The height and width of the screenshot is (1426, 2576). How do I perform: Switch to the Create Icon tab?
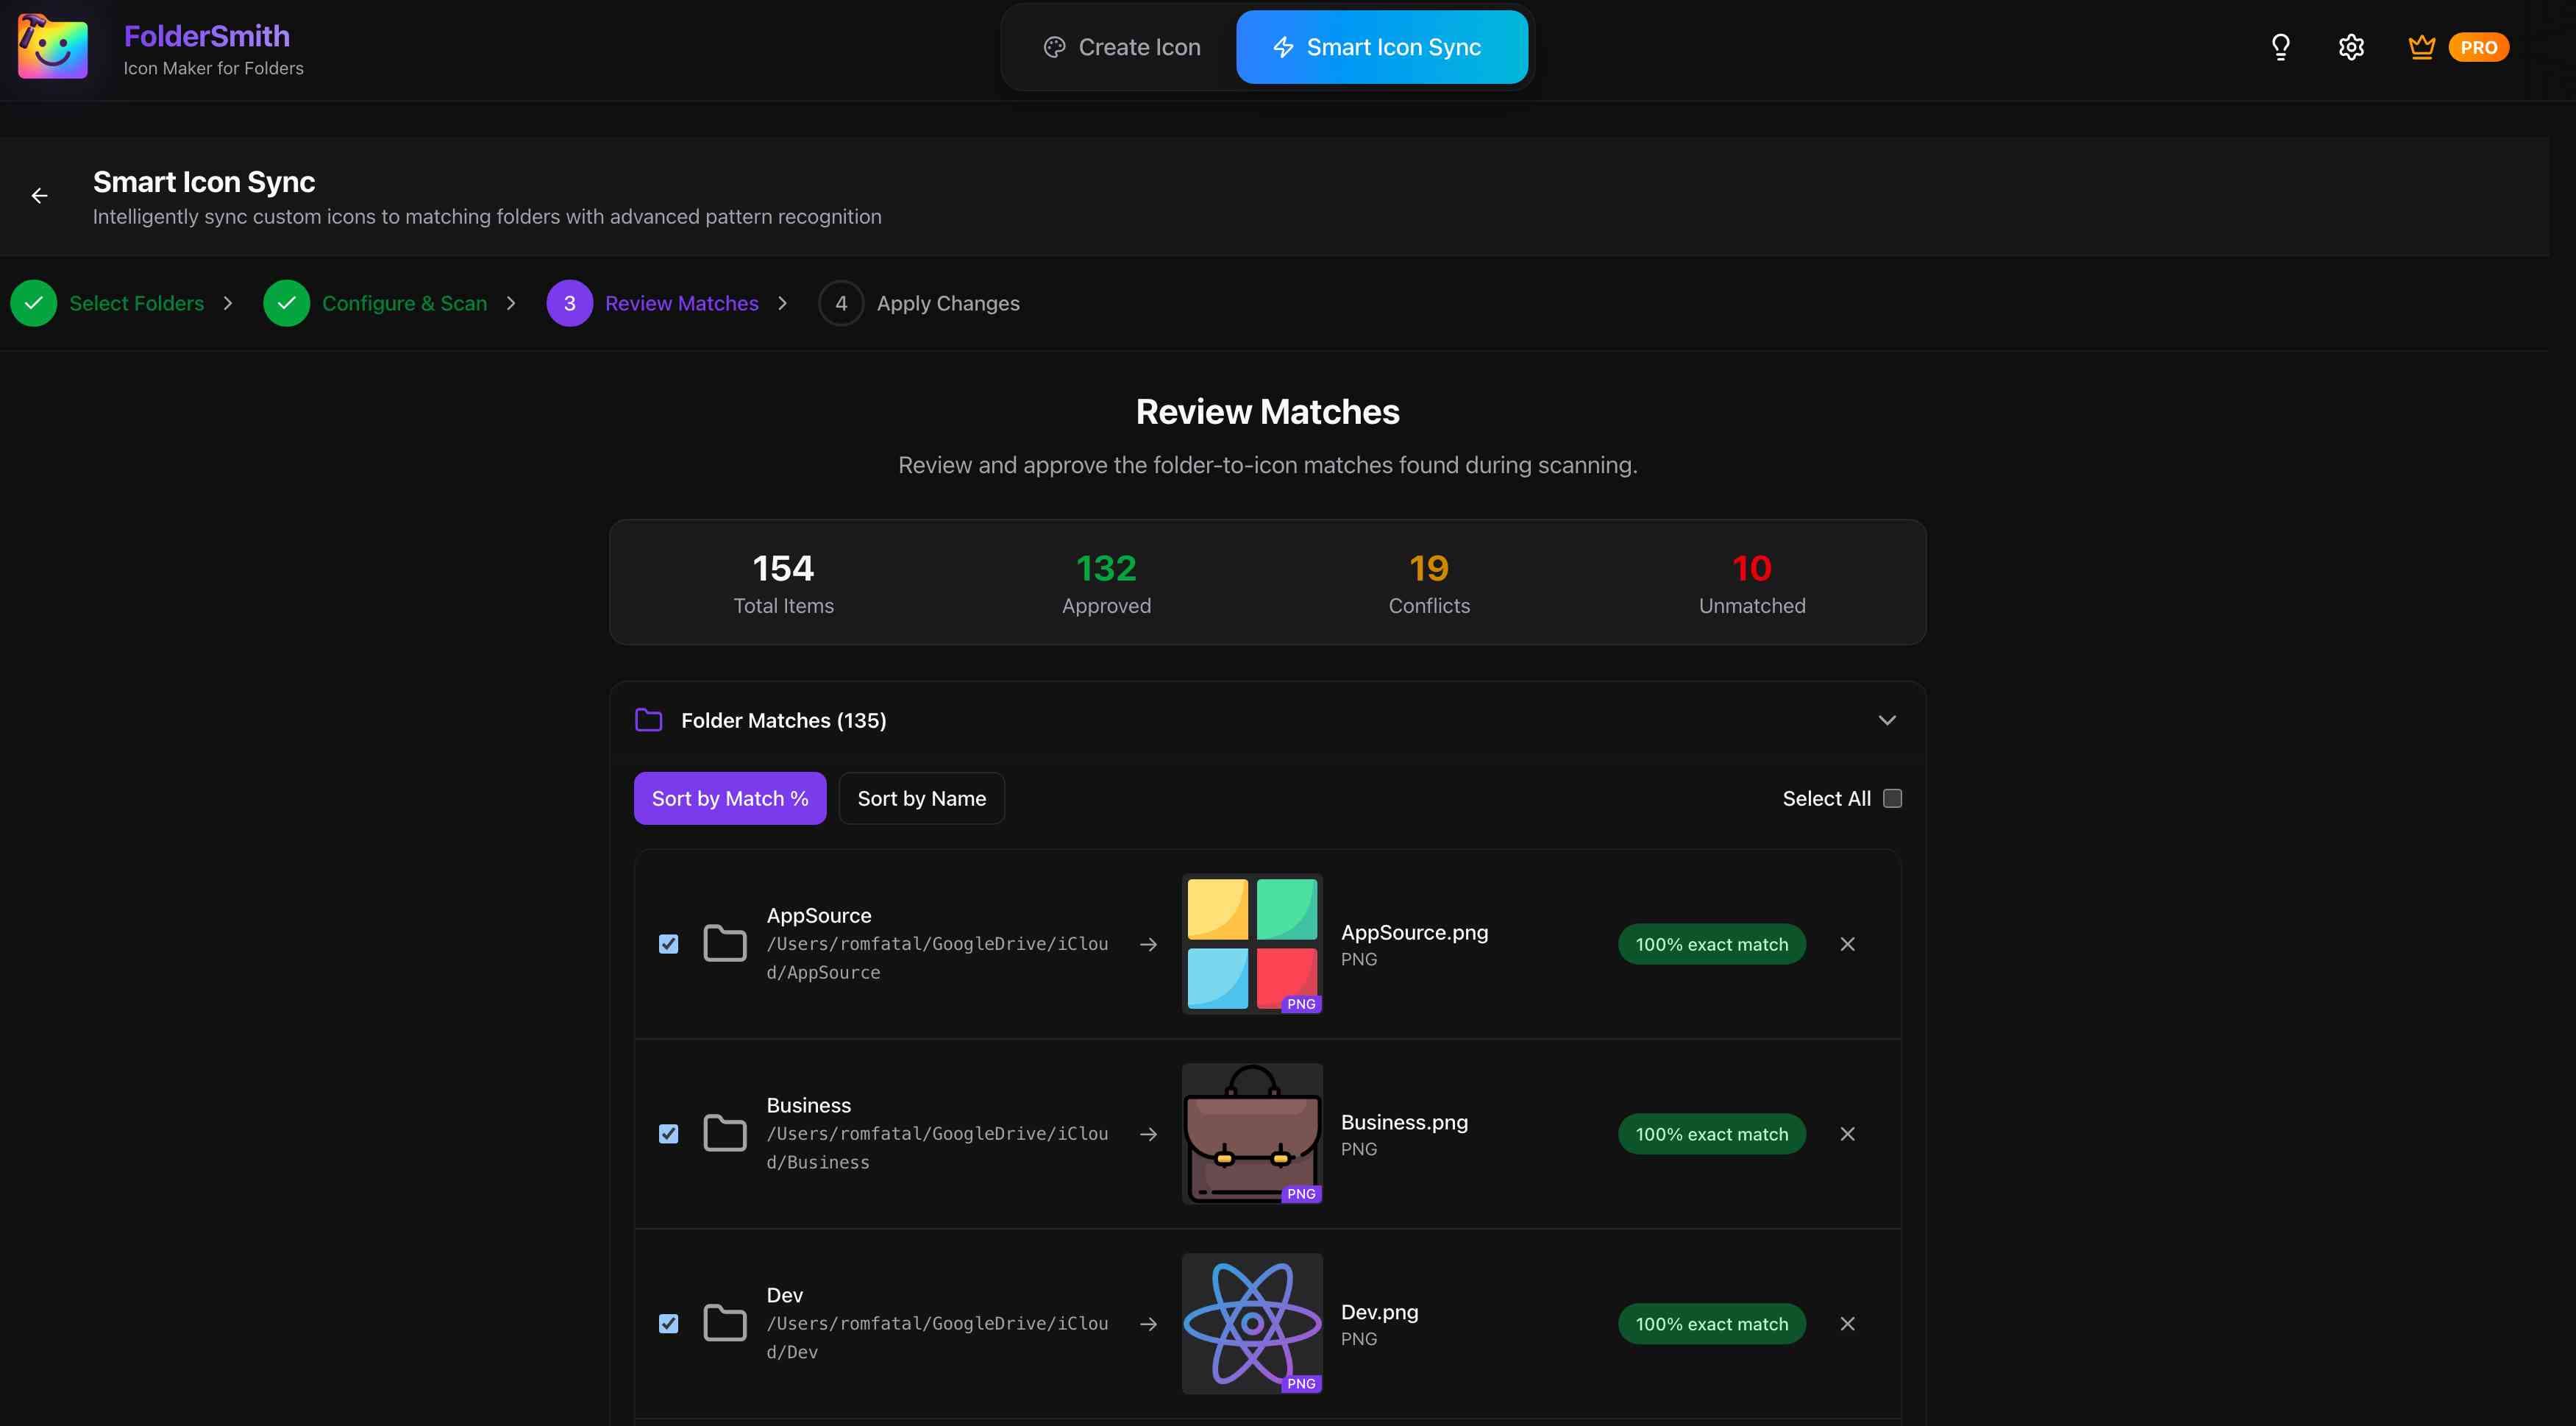coord(1122,47)
